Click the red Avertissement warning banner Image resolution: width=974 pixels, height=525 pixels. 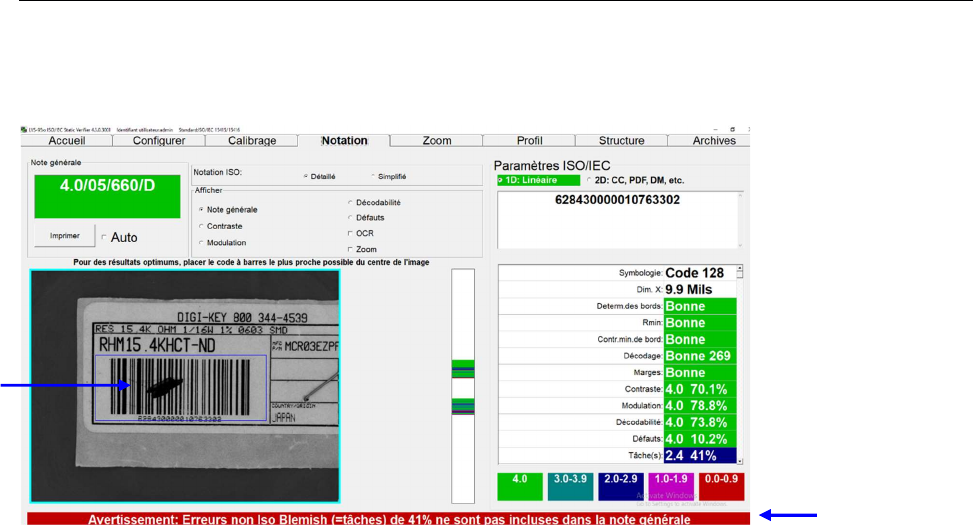point(388,519)
